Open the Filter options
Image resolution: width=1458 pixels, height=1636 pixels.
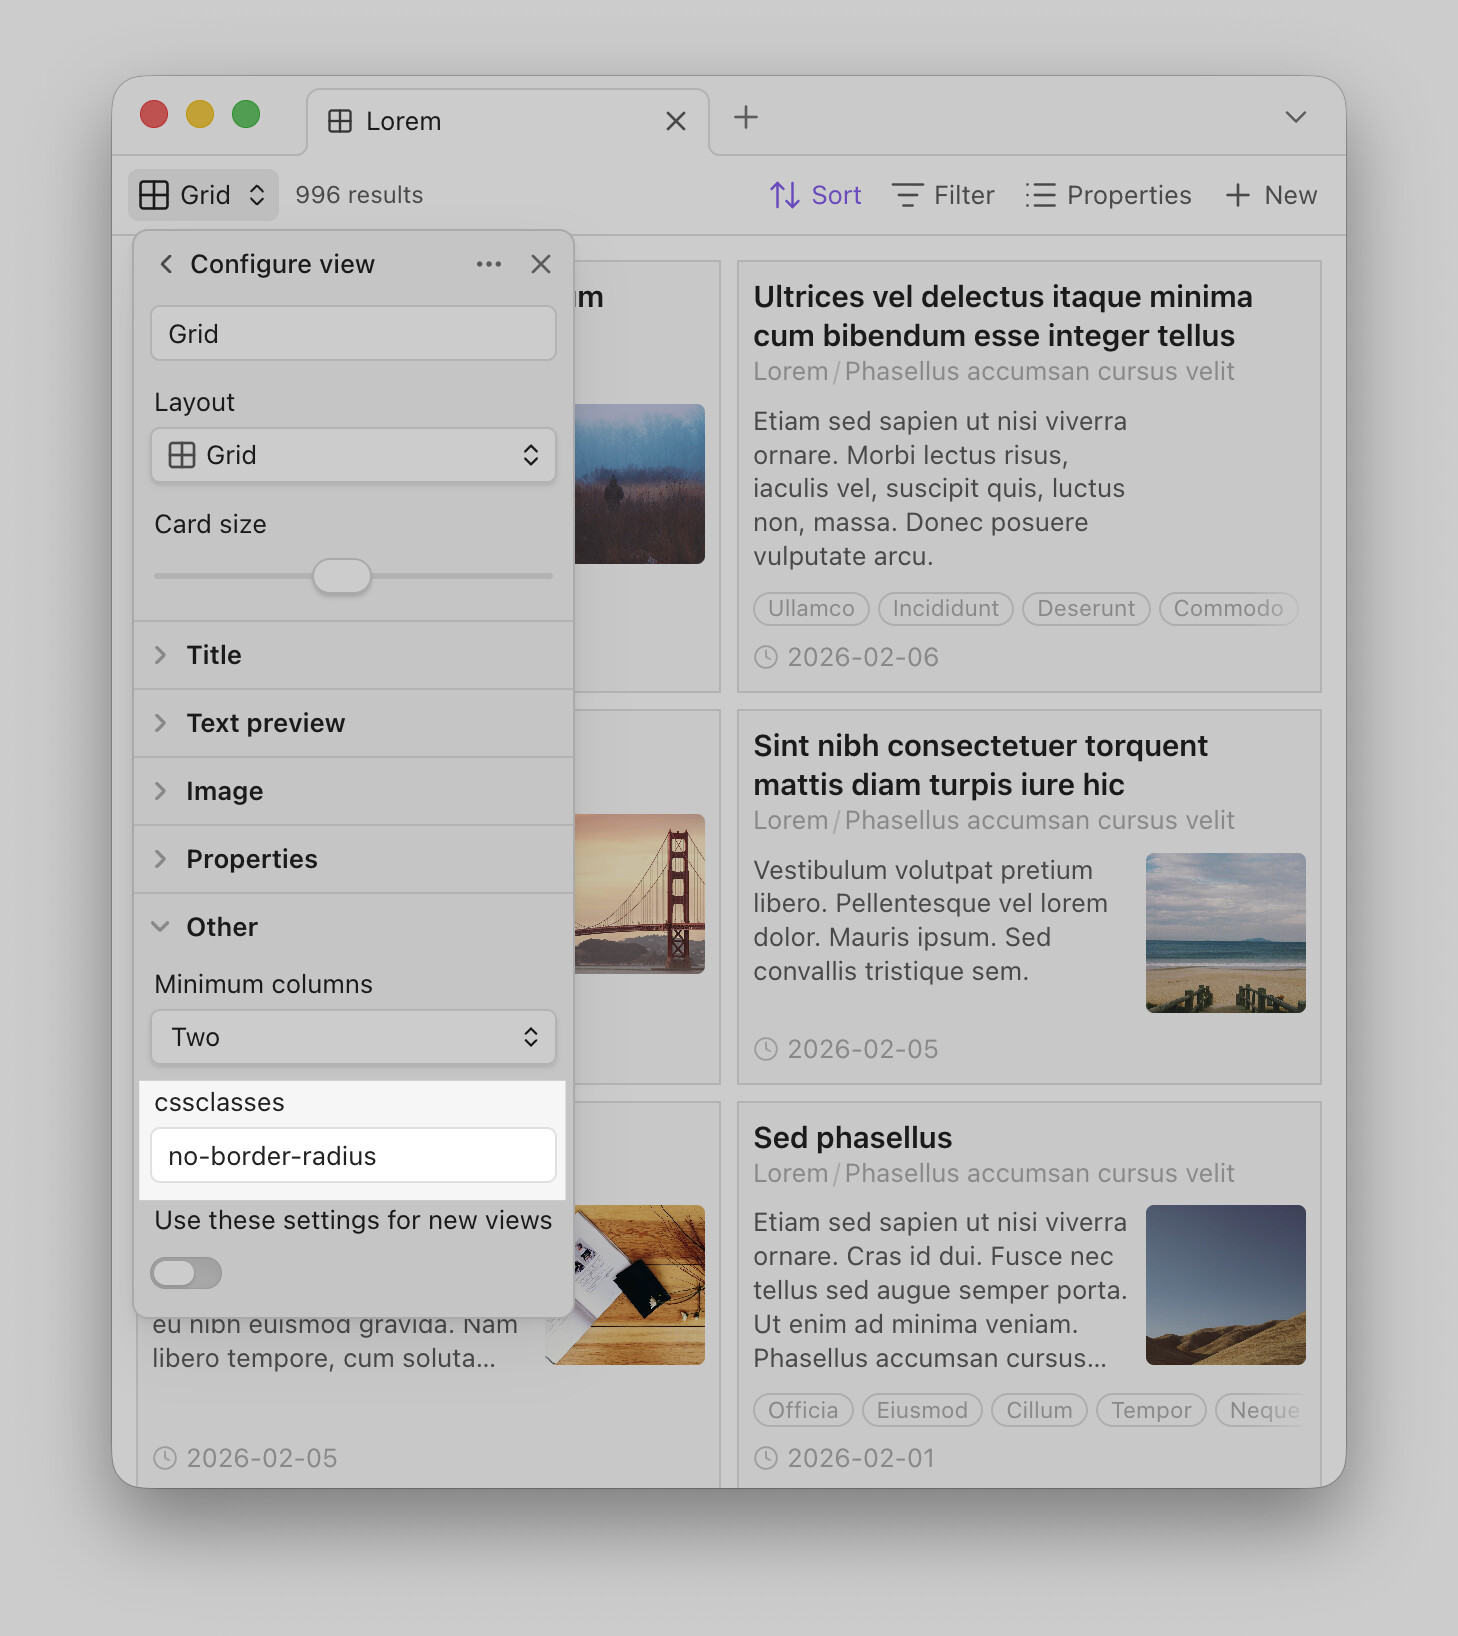click(x=943, y=195)
